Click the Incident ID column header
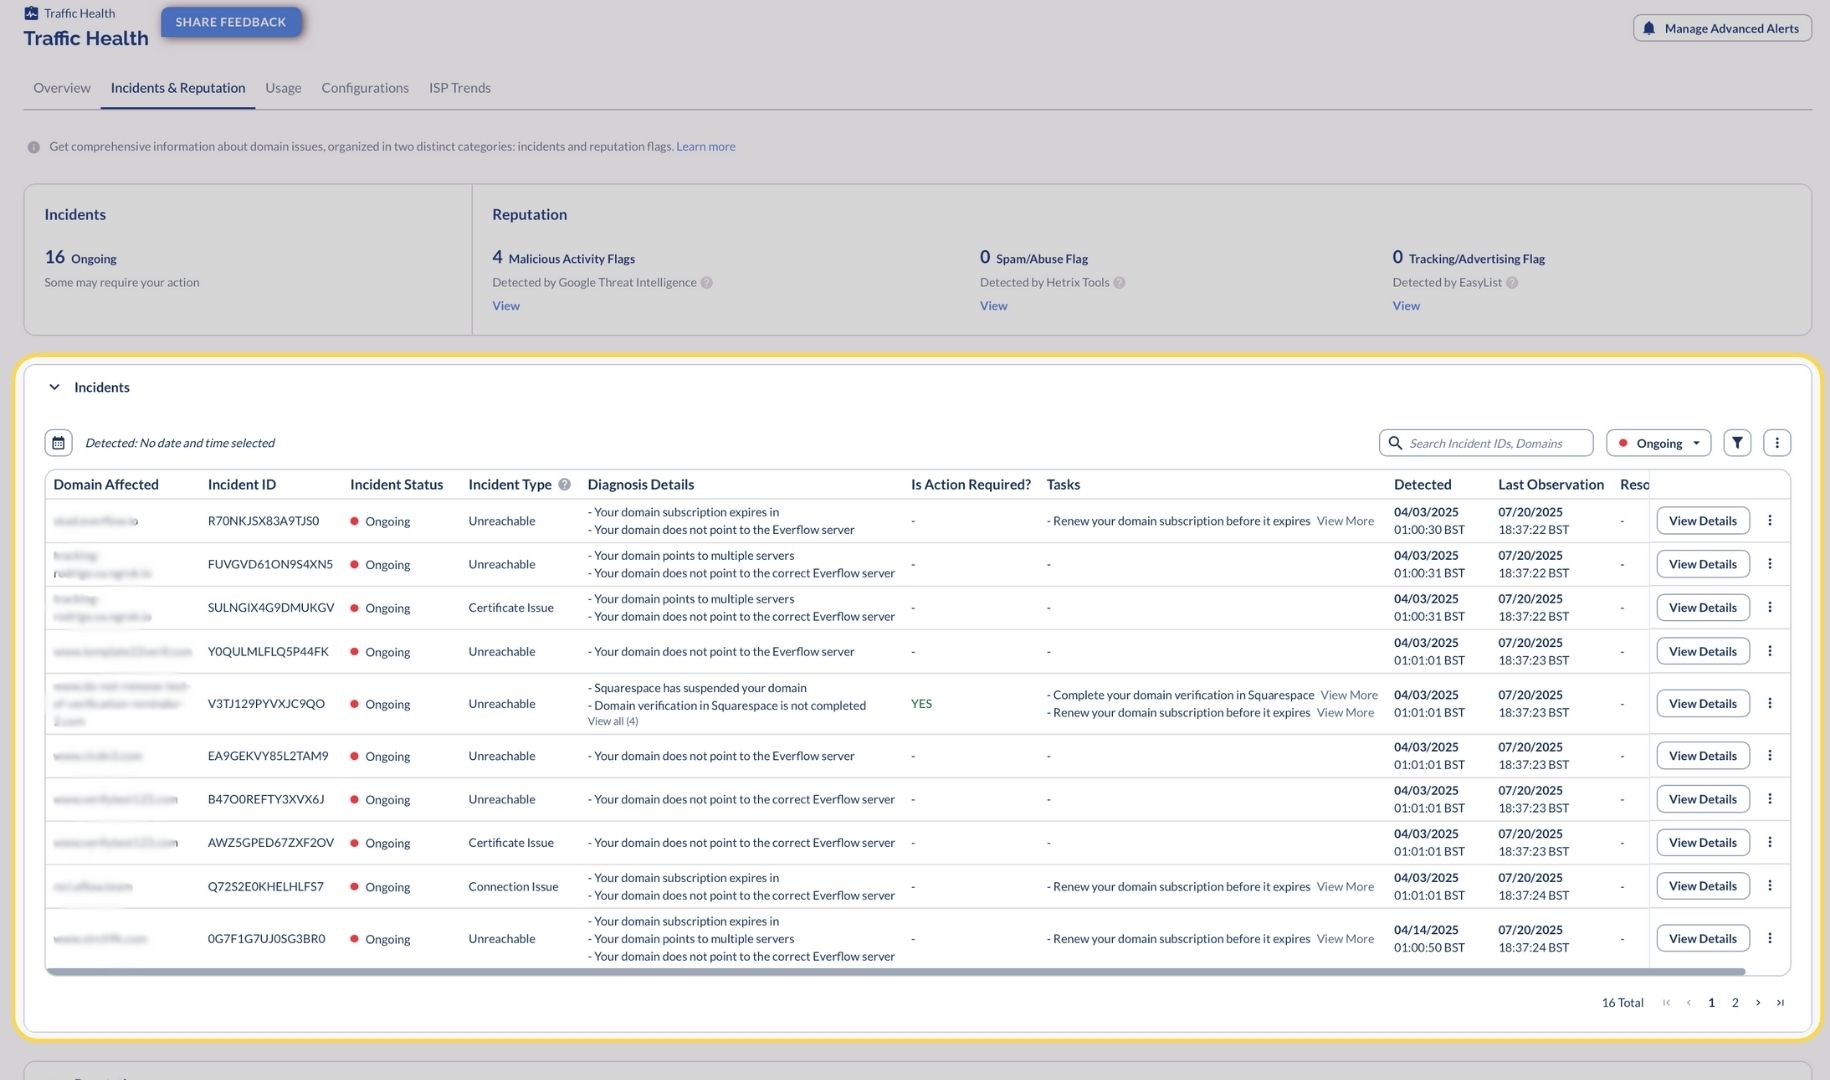The image size is (1830, 1080). pyautogui.click(x=242, y=485)
